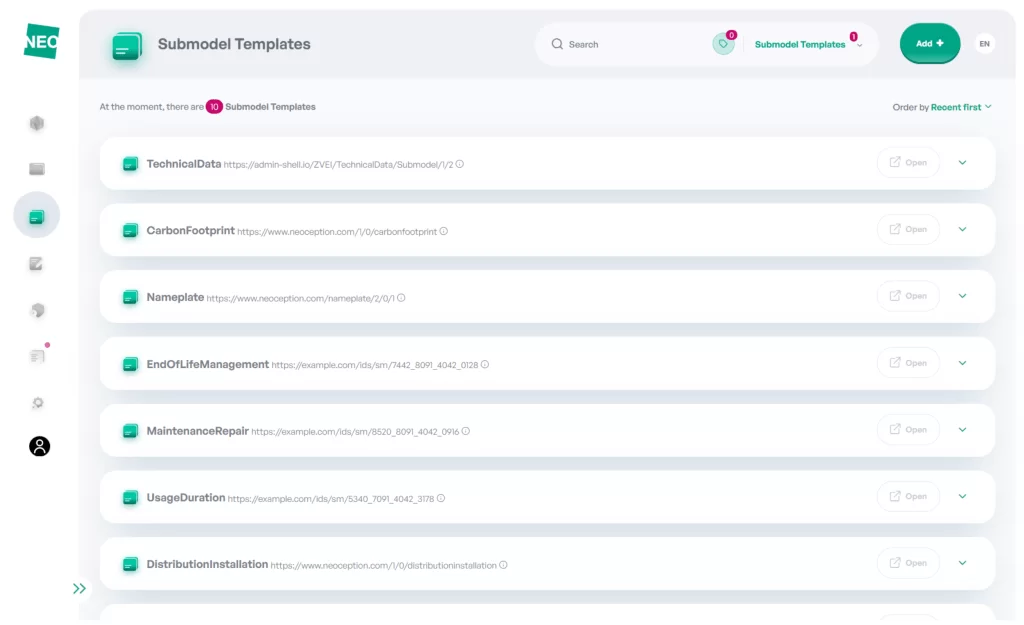Open the Nameplate template

click(908, 296)
